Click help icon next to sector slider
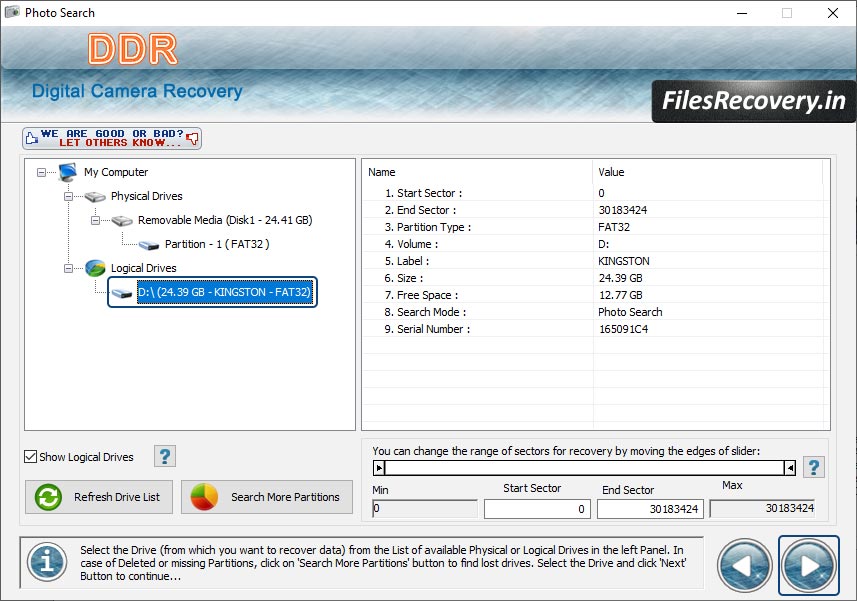 814,467
